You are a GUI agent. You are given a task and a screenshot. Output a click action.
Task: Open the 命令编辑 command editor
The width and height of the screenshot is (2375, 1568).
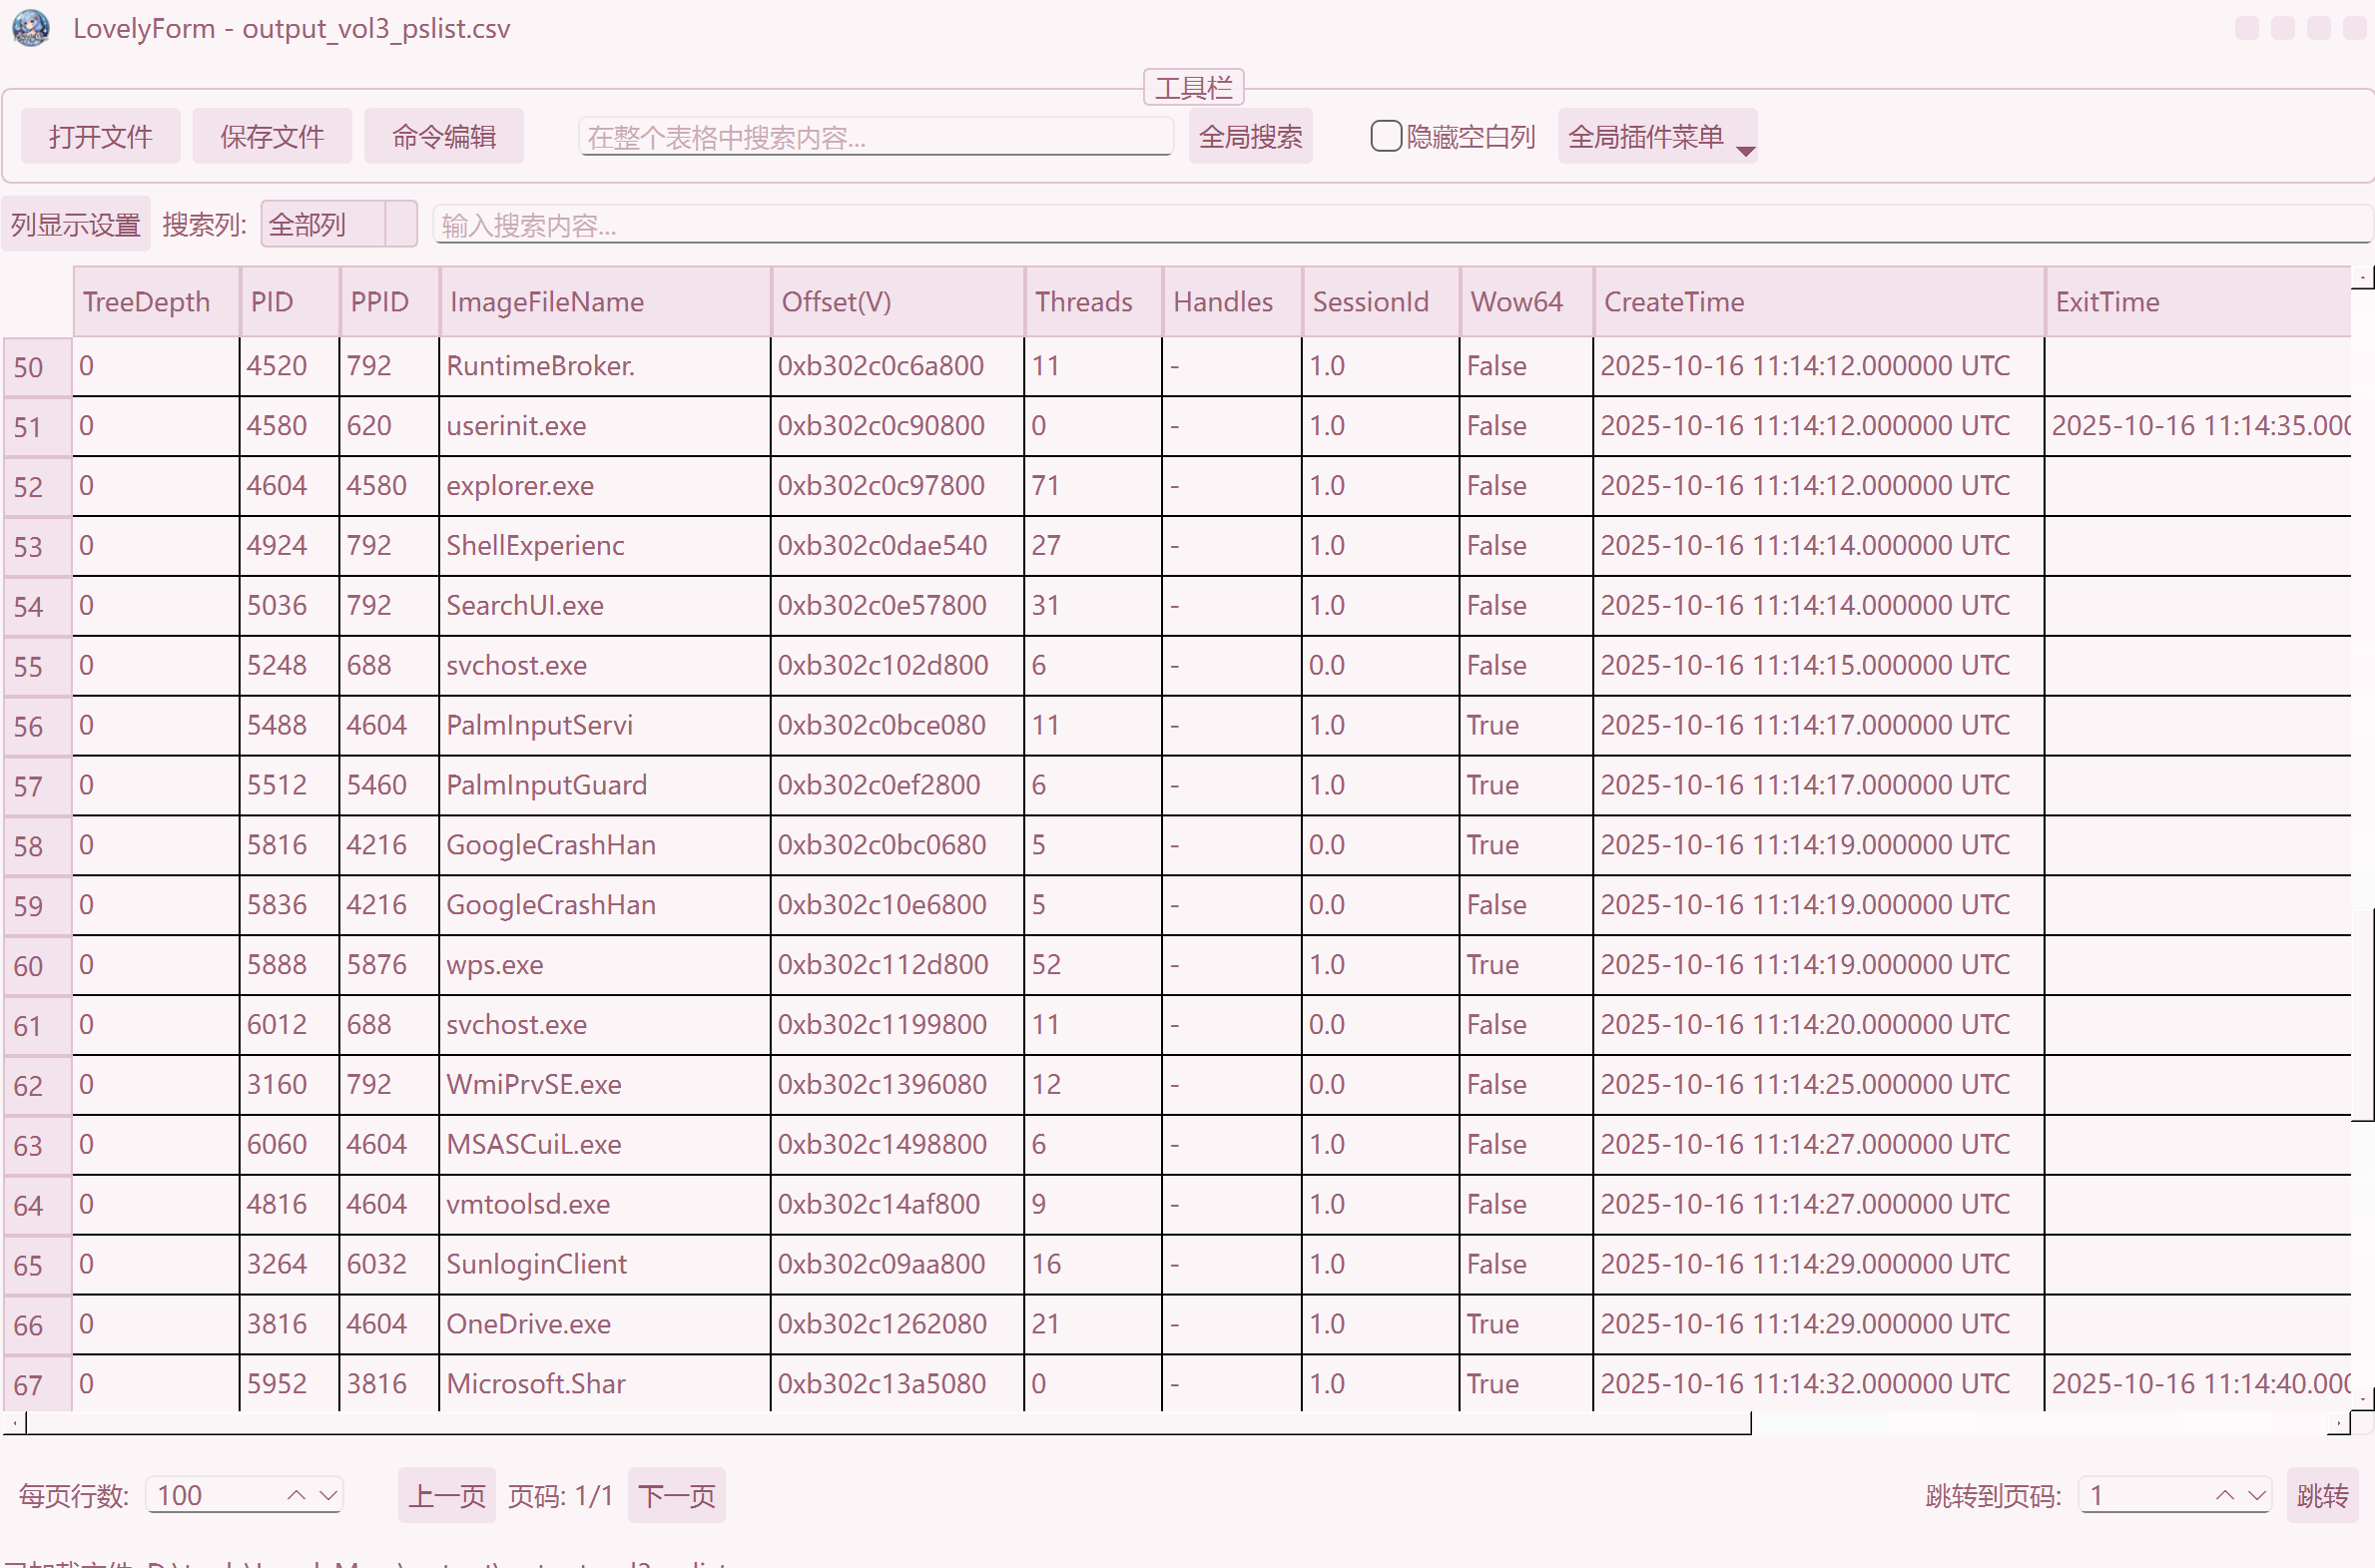click(444, 136)
